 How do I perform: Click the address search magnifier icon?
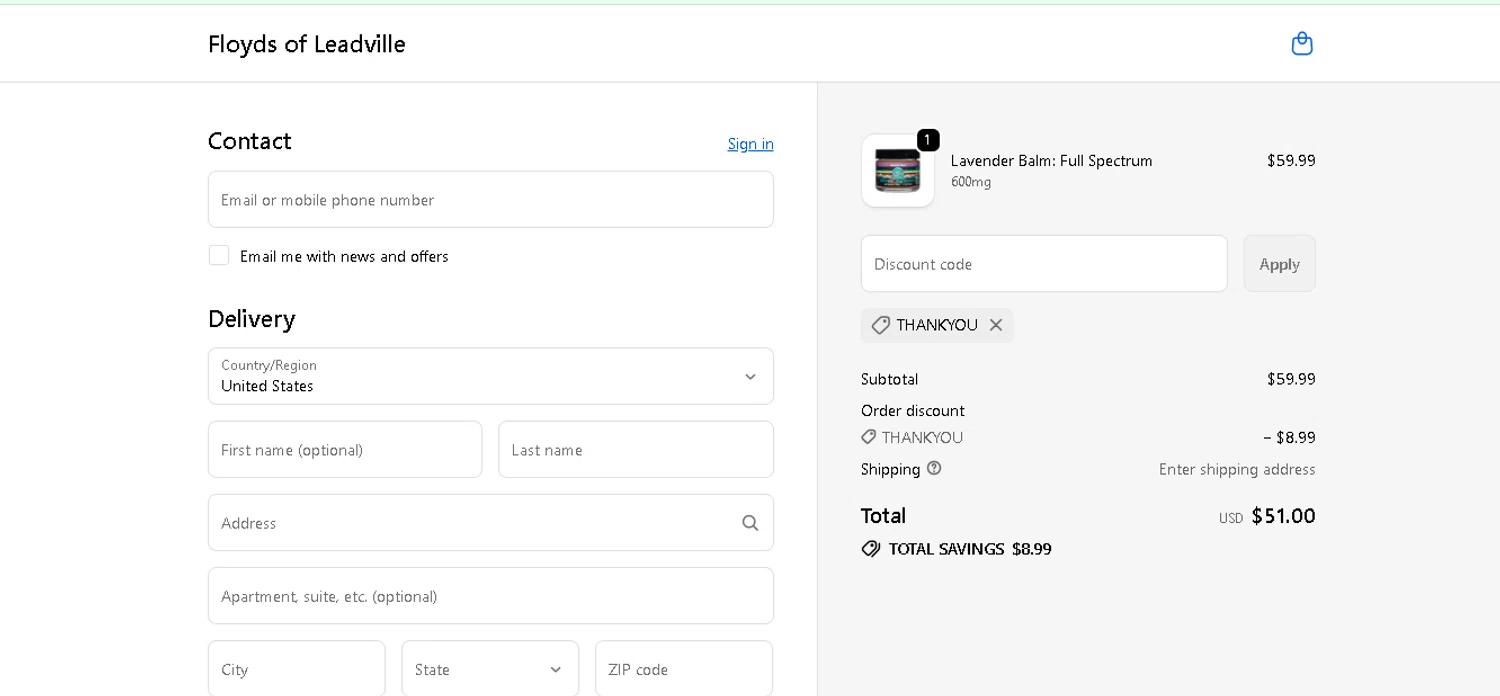point(750,523)
